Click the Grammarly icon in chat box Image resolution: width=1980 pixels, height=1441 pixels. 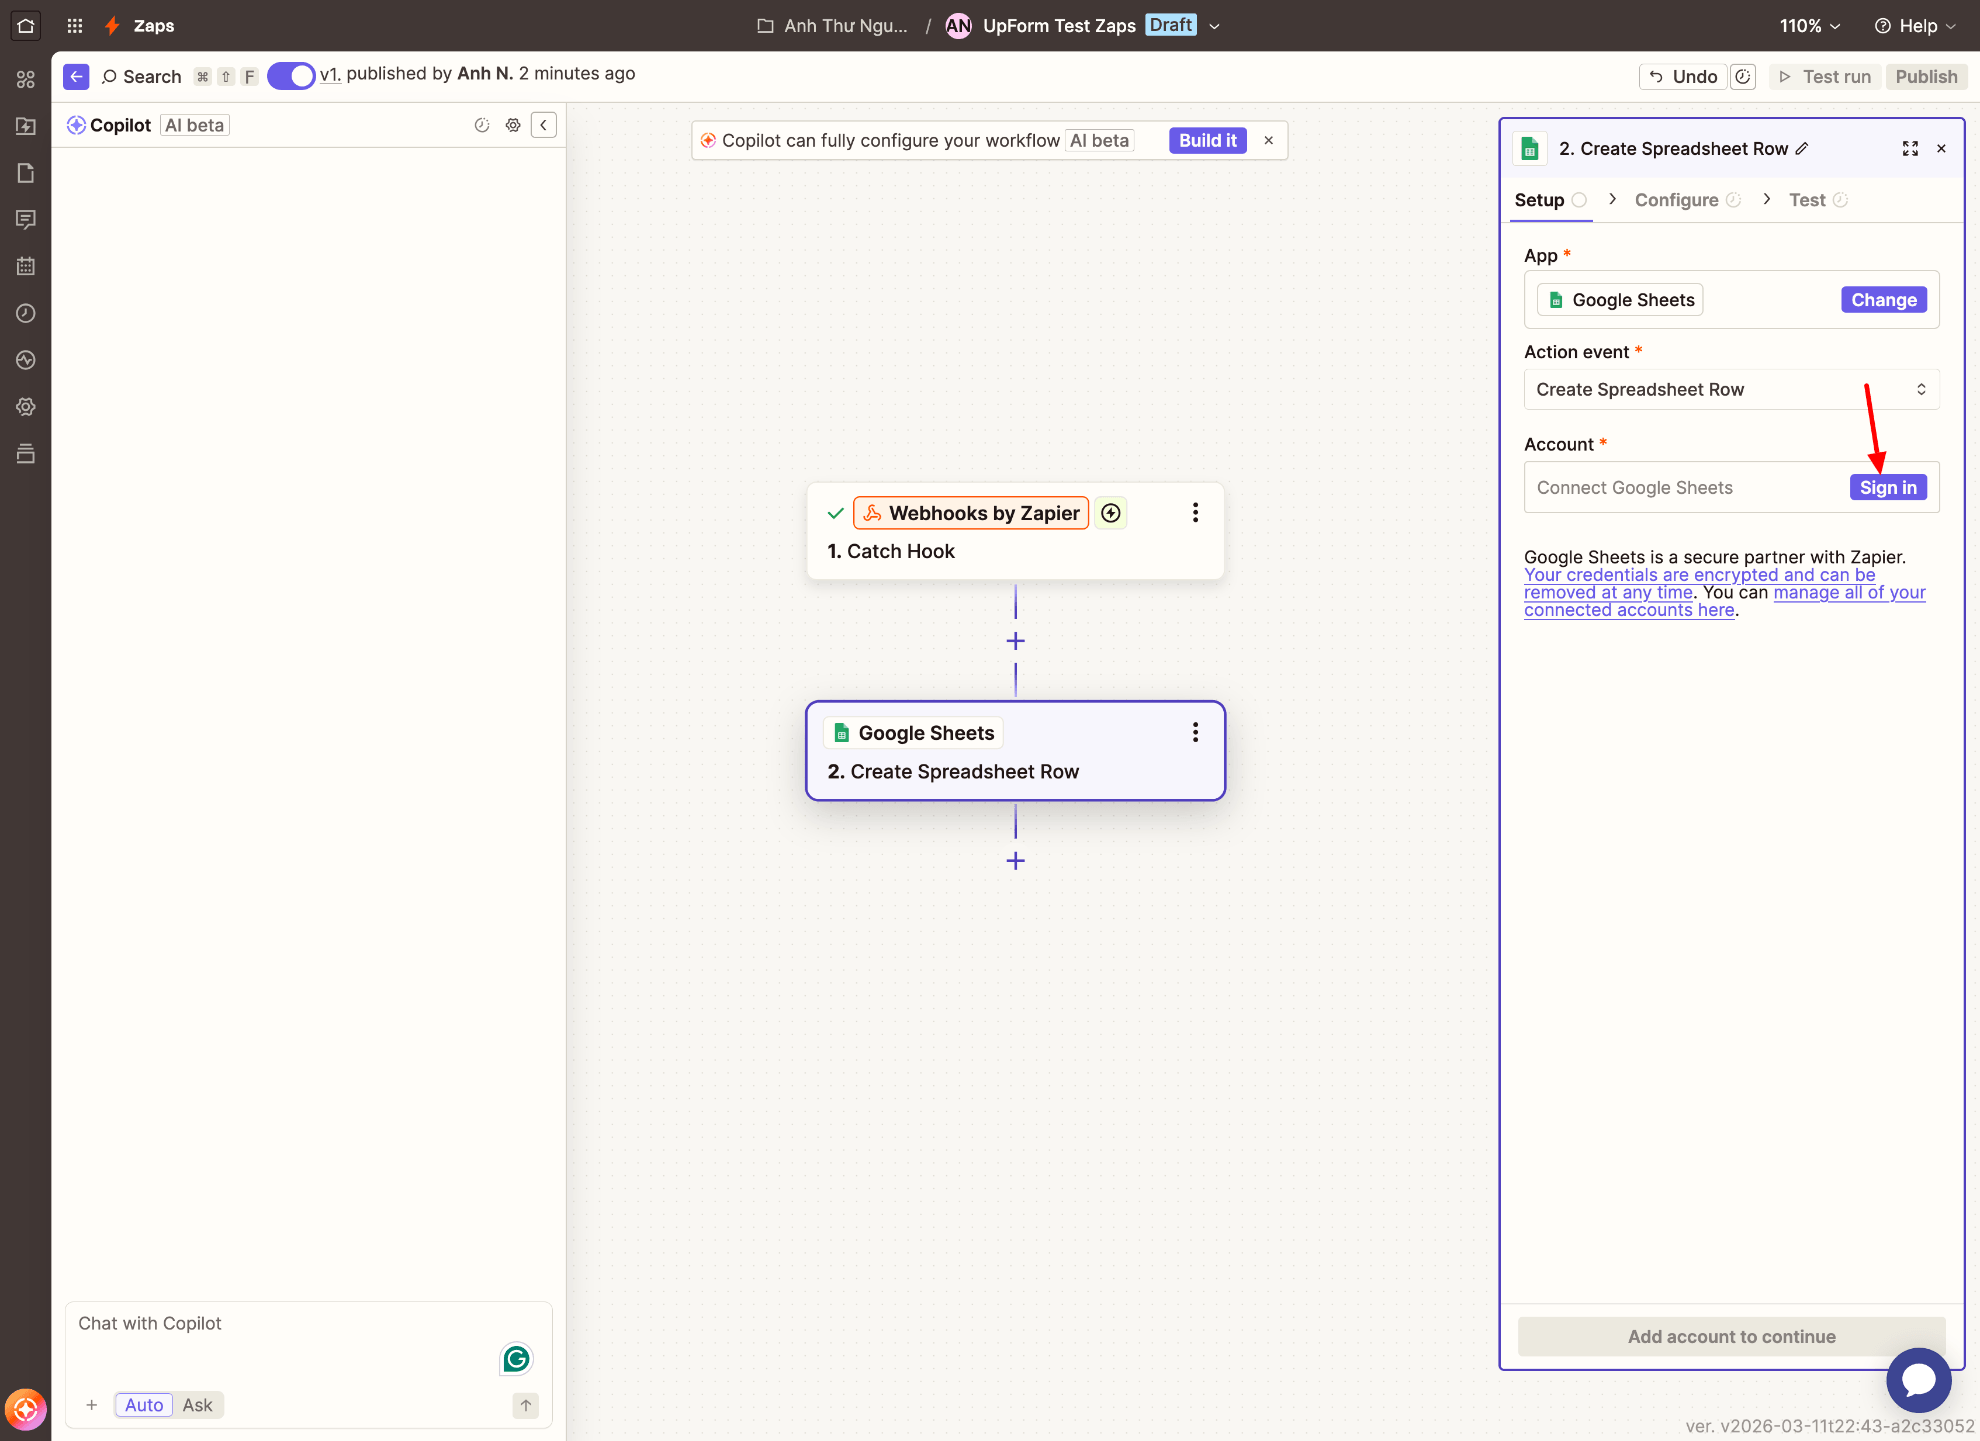point(517,1359)
